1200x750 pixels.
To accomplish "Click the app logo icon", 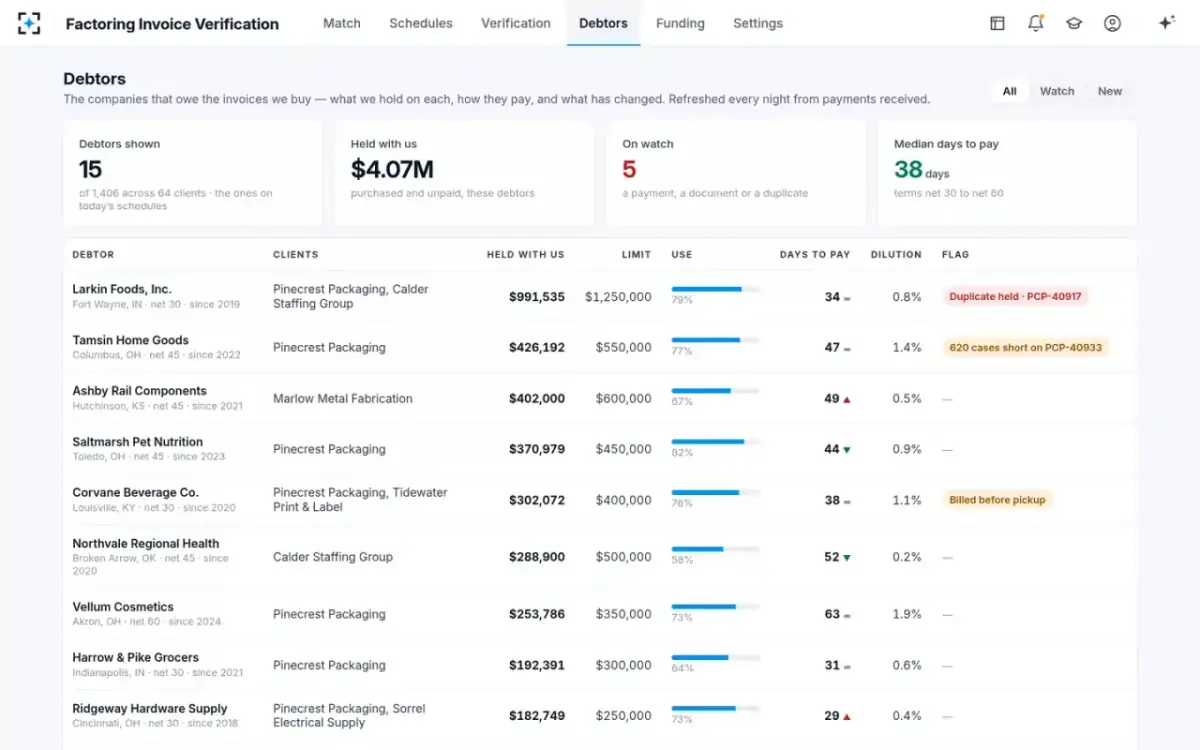I will coord(29,23).
